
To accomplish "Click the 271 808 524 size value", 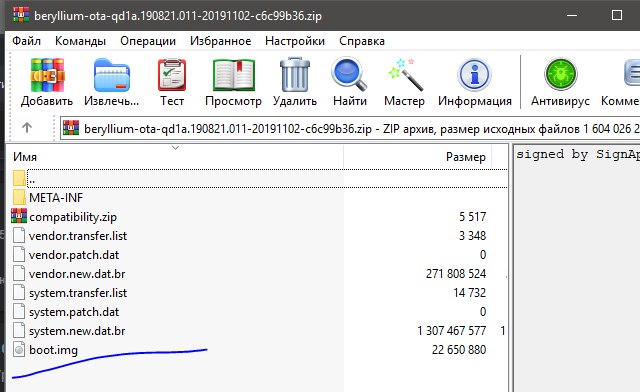I will coord(456,274).
